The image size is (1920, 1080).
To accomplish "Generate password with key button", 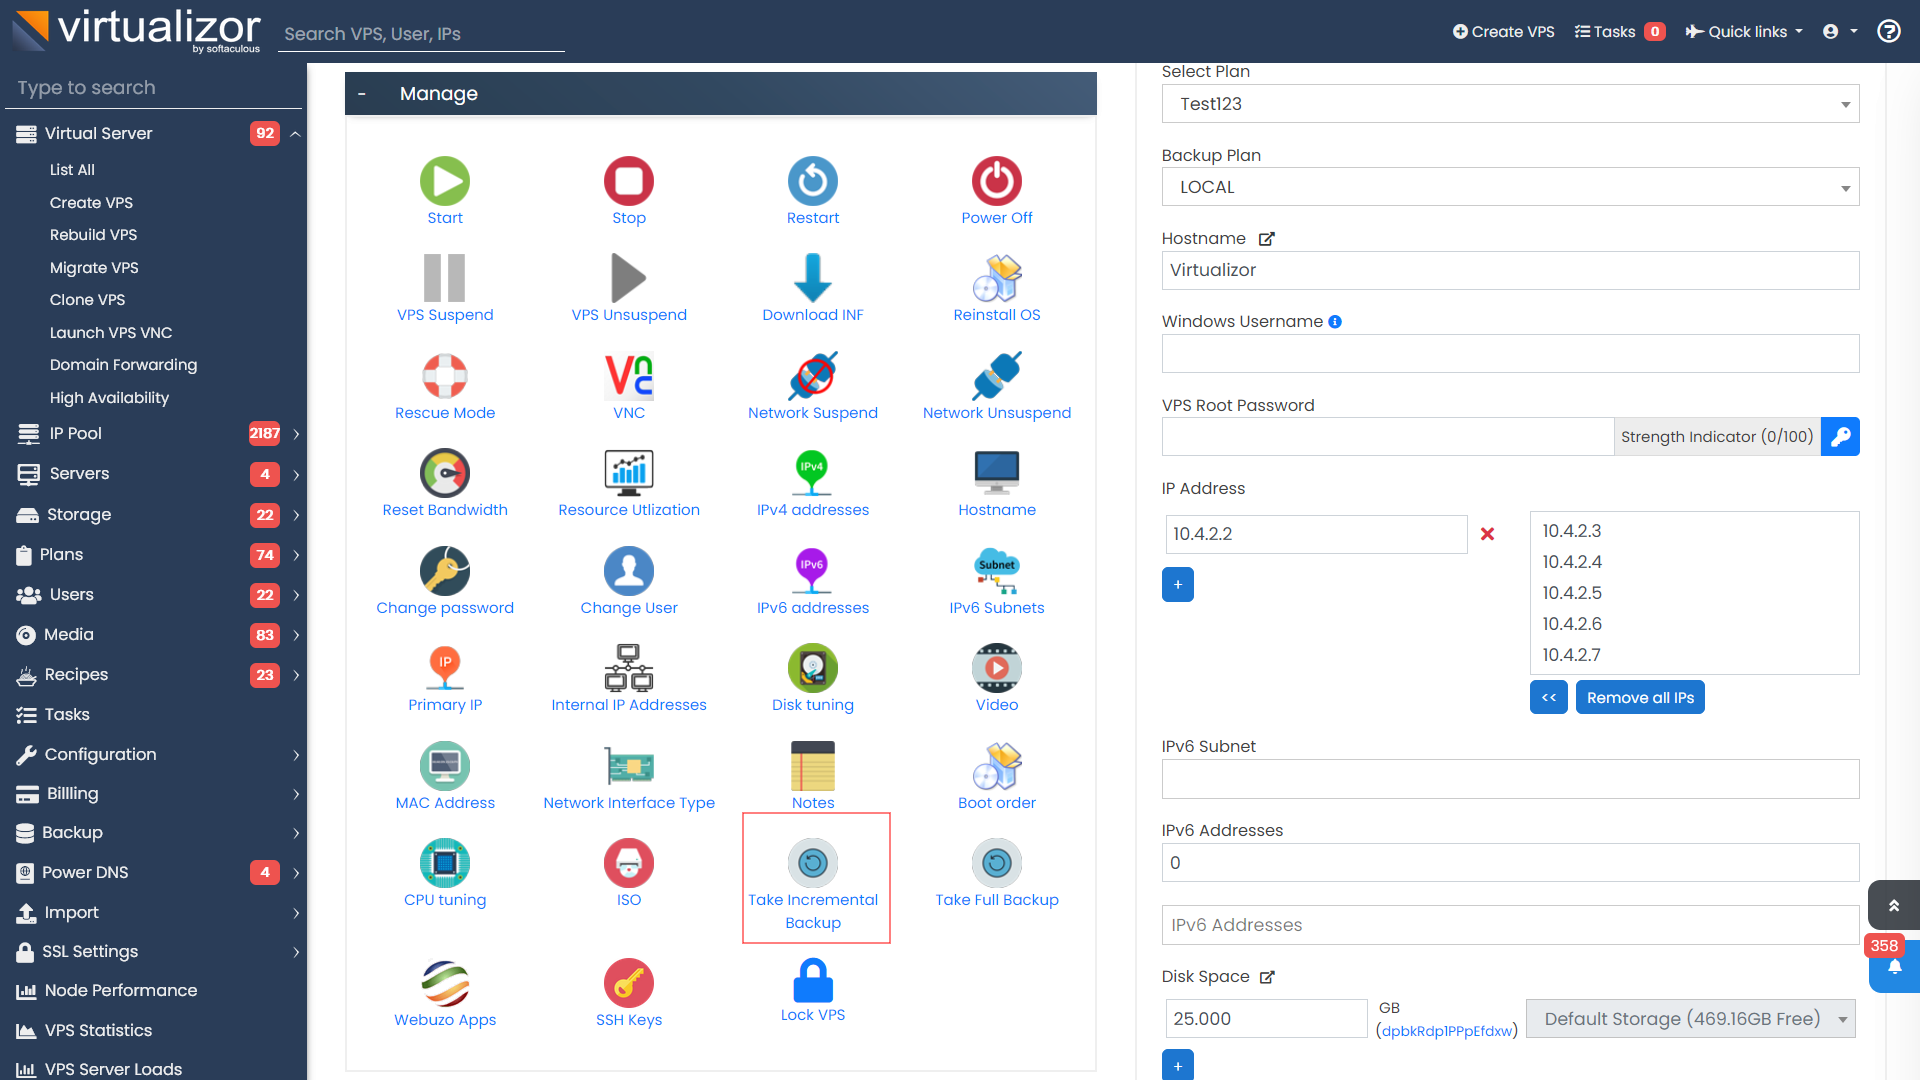I will [x=1840, y=437].
